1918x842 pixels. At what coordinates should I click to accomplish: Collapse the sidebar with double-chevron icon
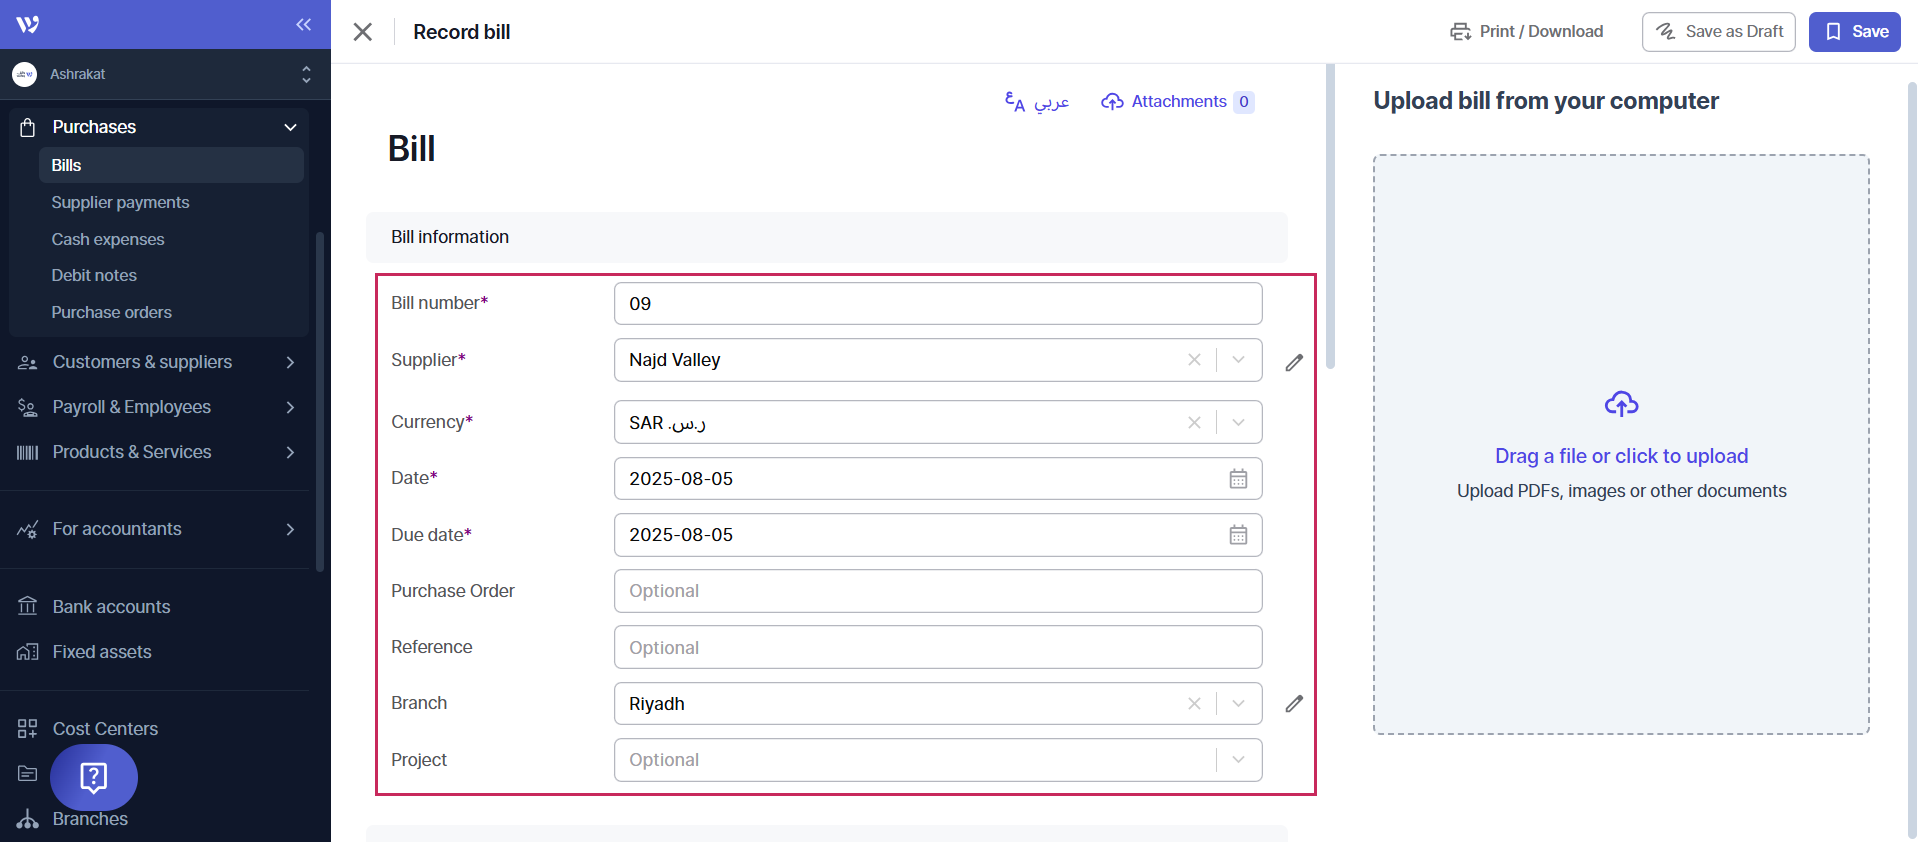point(304,24)
